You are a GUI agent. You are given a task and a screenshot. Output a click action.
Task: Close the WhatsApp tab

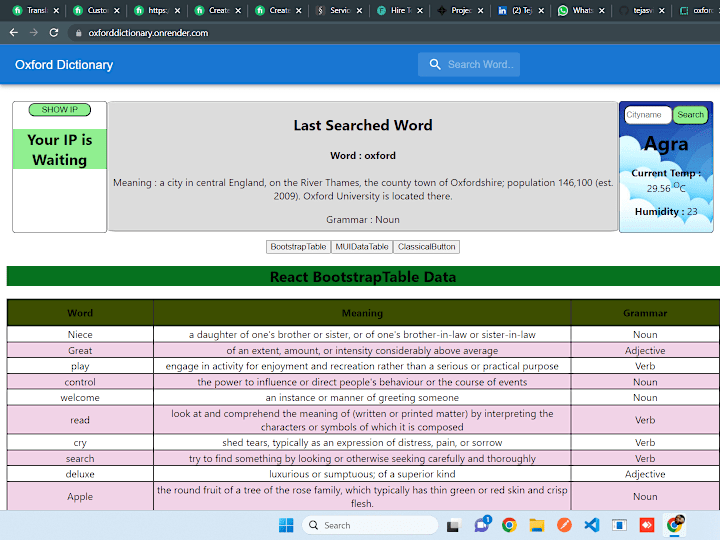tap(602, 10)
